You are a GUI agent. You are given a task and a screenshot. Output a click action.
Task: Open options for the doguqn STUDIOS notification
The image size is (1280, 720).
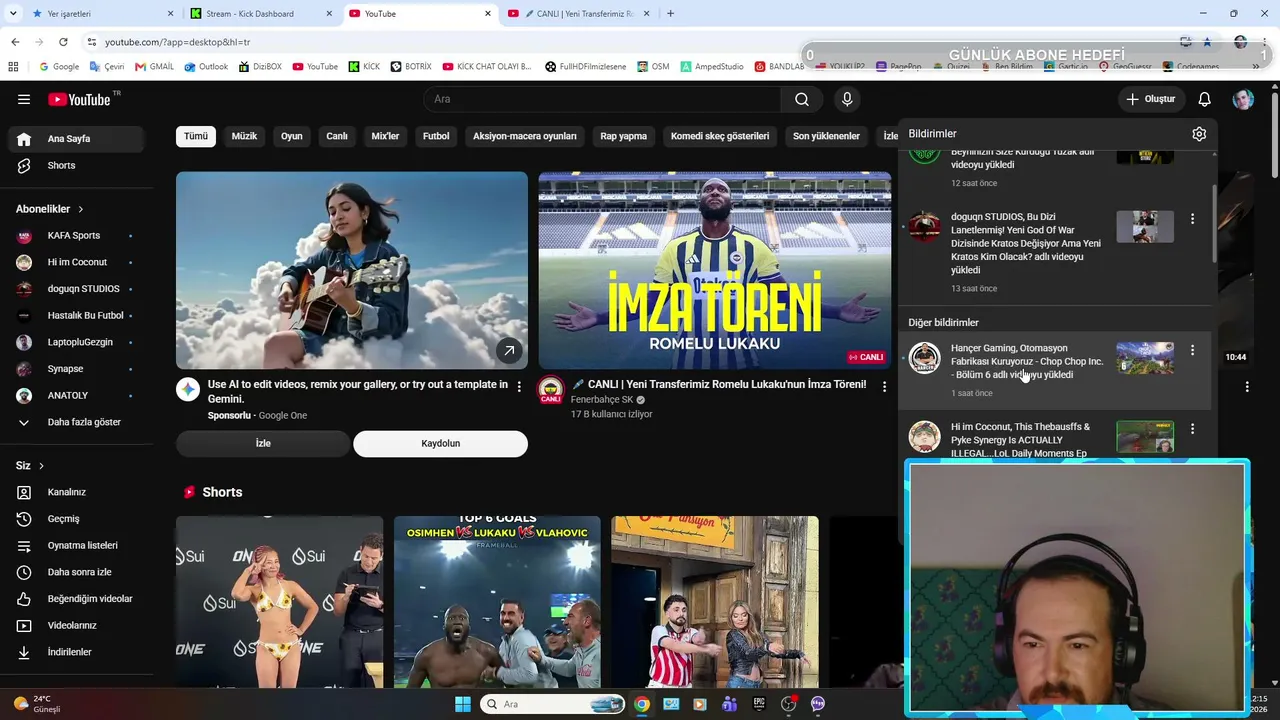coord(1192,219)
